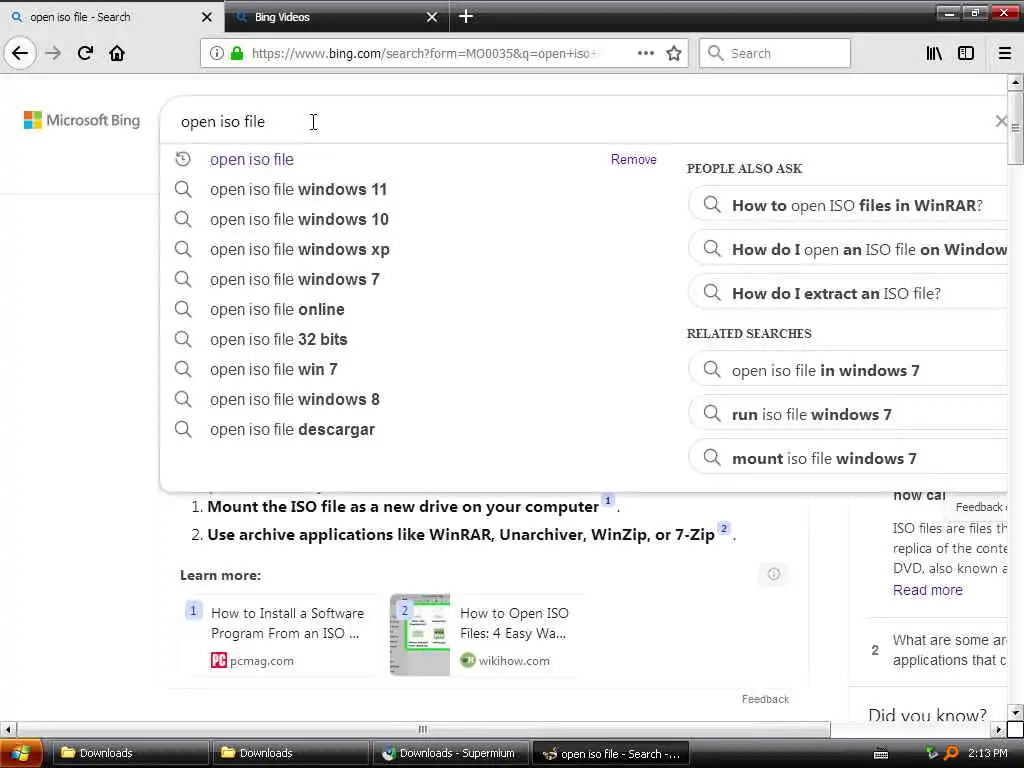
Task: Remove 'open iso file' from search history
Action: (633, 159)
